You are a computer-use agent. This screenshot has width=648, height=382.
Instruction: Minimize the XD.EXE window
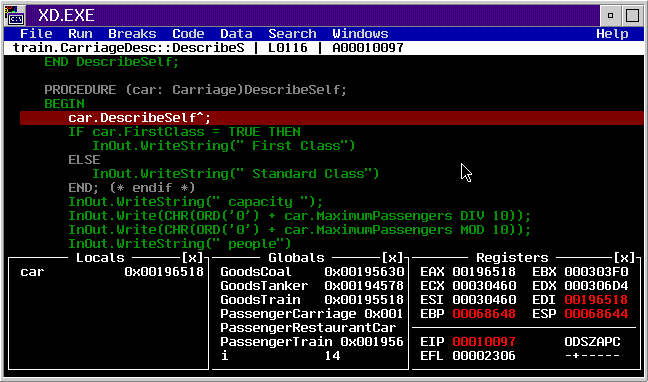[610, 16]
